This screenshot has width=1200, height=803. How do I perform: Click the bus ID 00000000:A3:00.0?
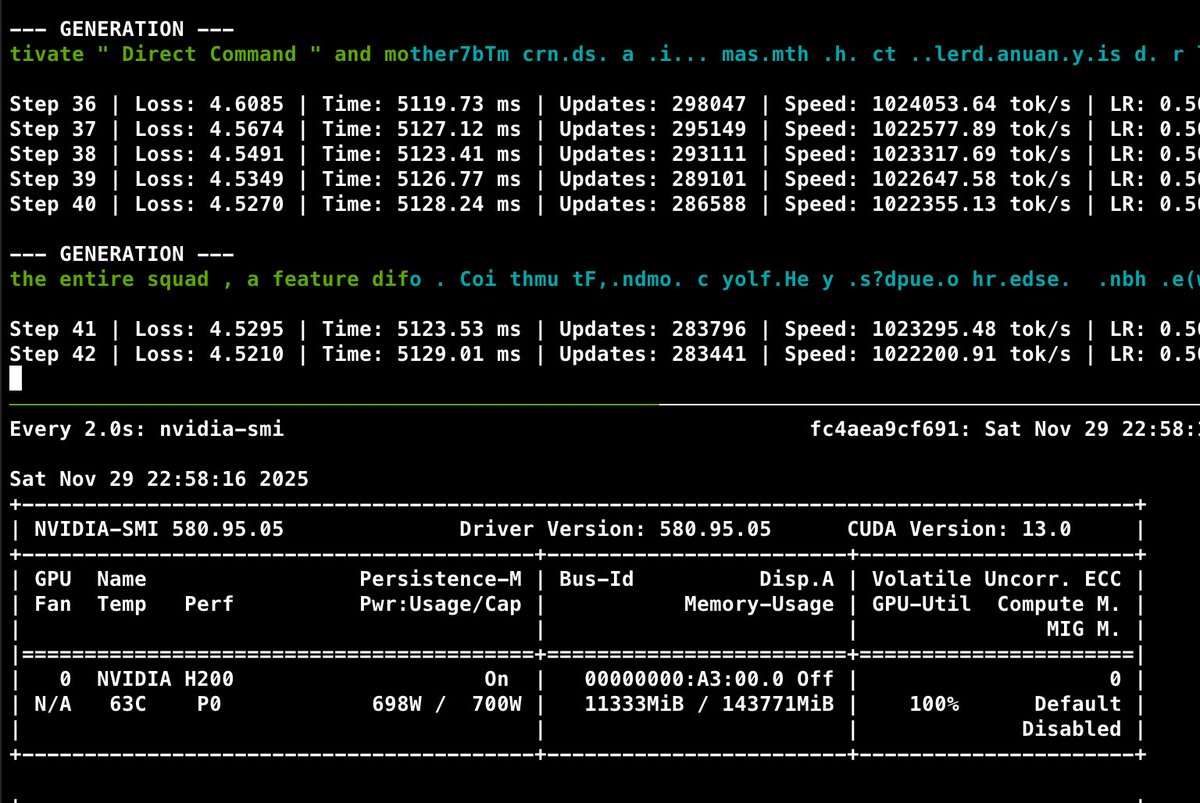684,679
